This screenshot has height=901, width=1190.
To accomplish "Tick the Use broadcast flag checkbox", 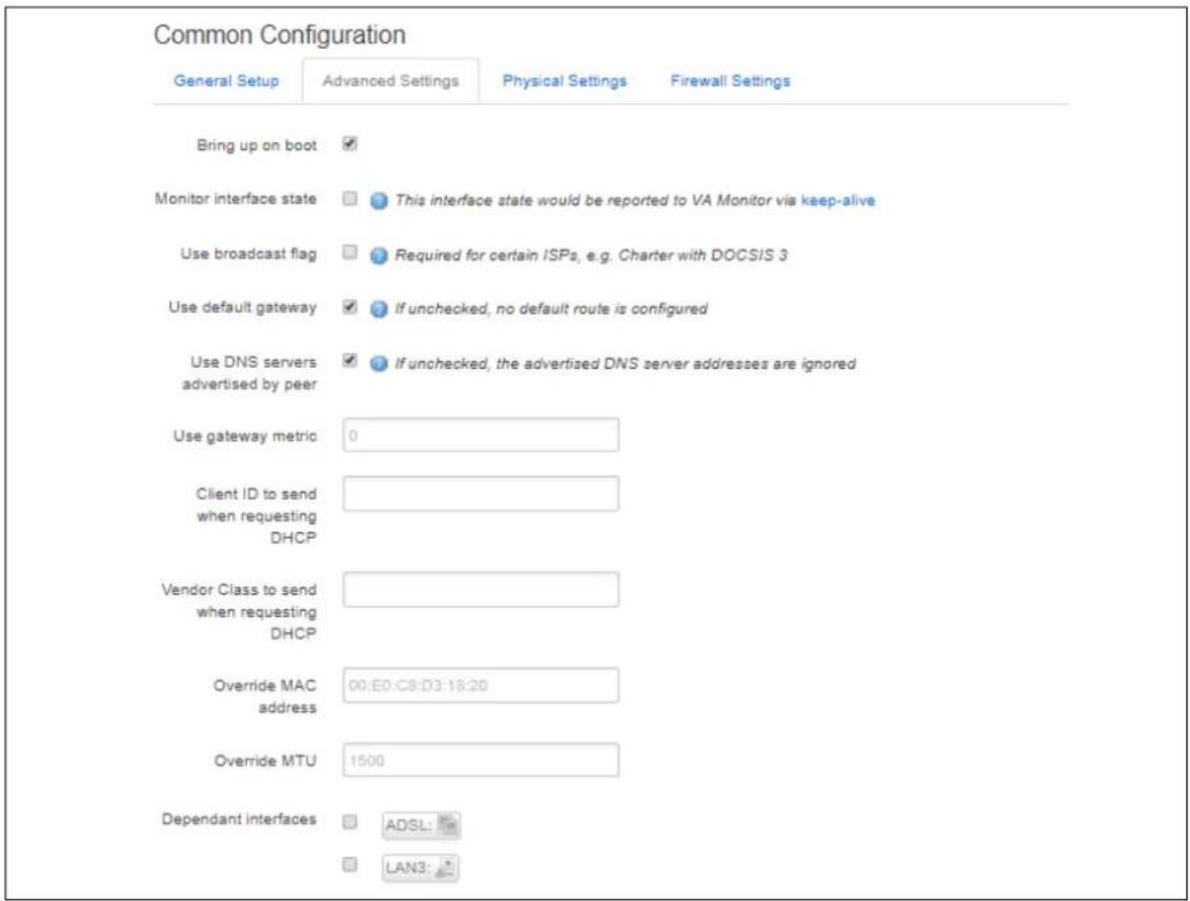I will (350, 253).
